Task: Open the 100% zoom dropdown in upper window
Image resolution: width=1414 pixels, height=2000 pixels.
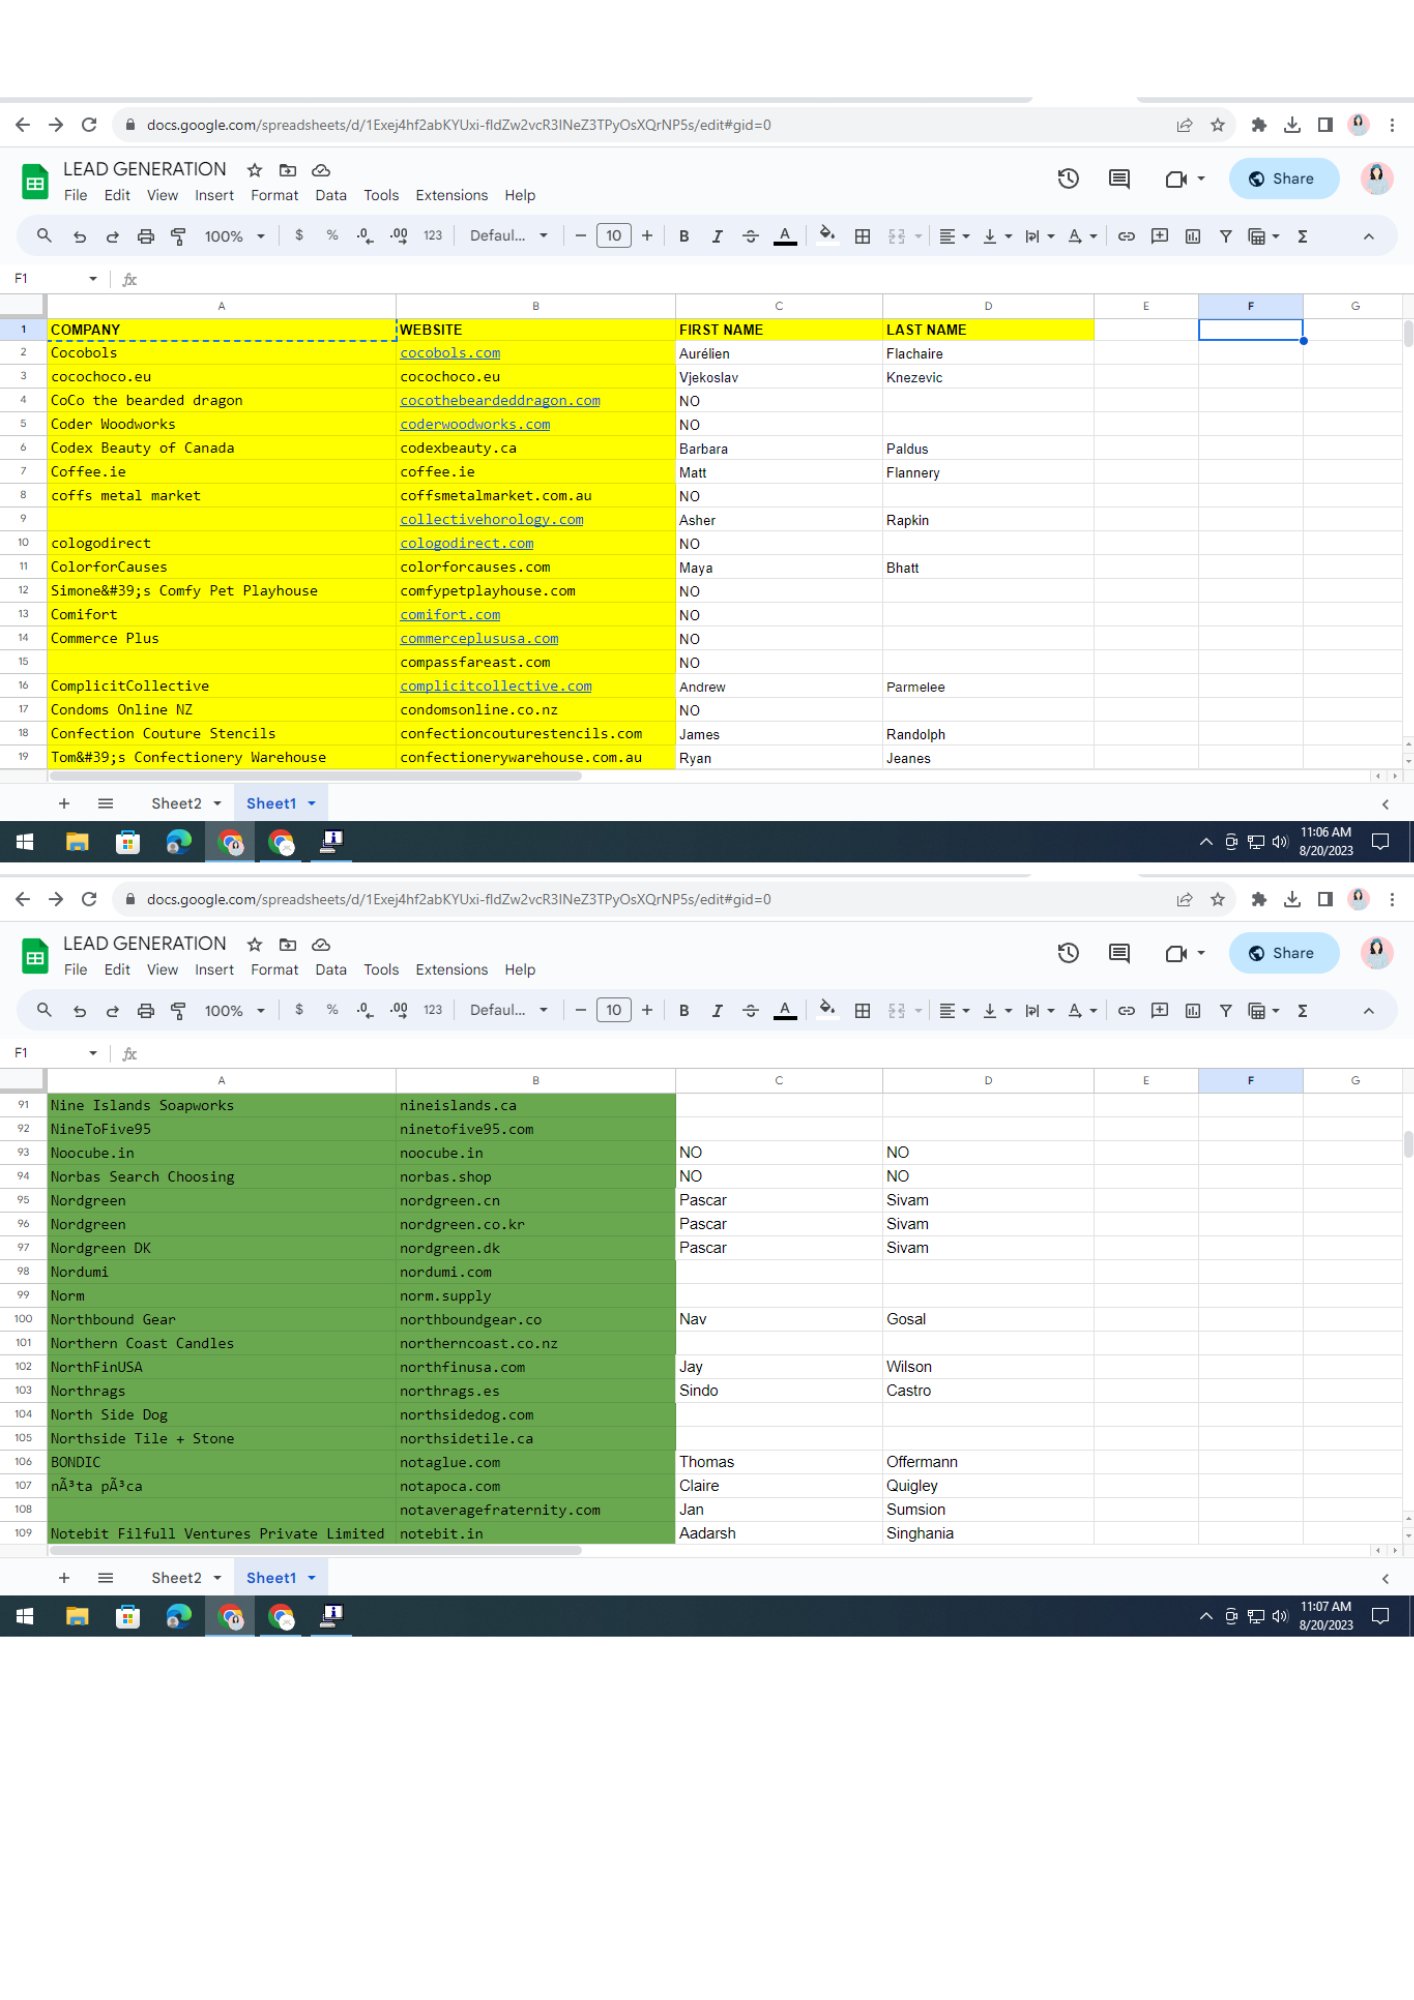Action: point(235,237)
